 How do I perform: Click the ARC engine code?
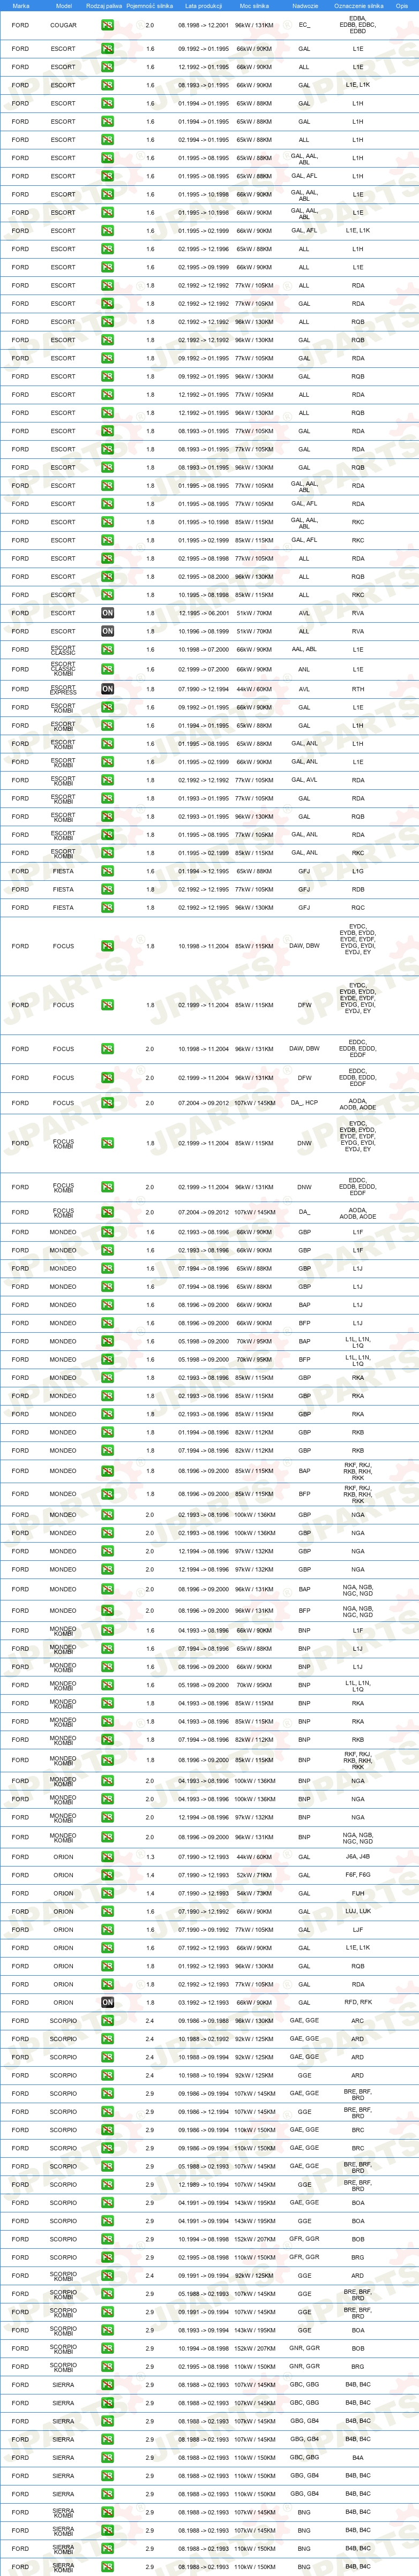pyautogui.click(x=358, y=2021)
